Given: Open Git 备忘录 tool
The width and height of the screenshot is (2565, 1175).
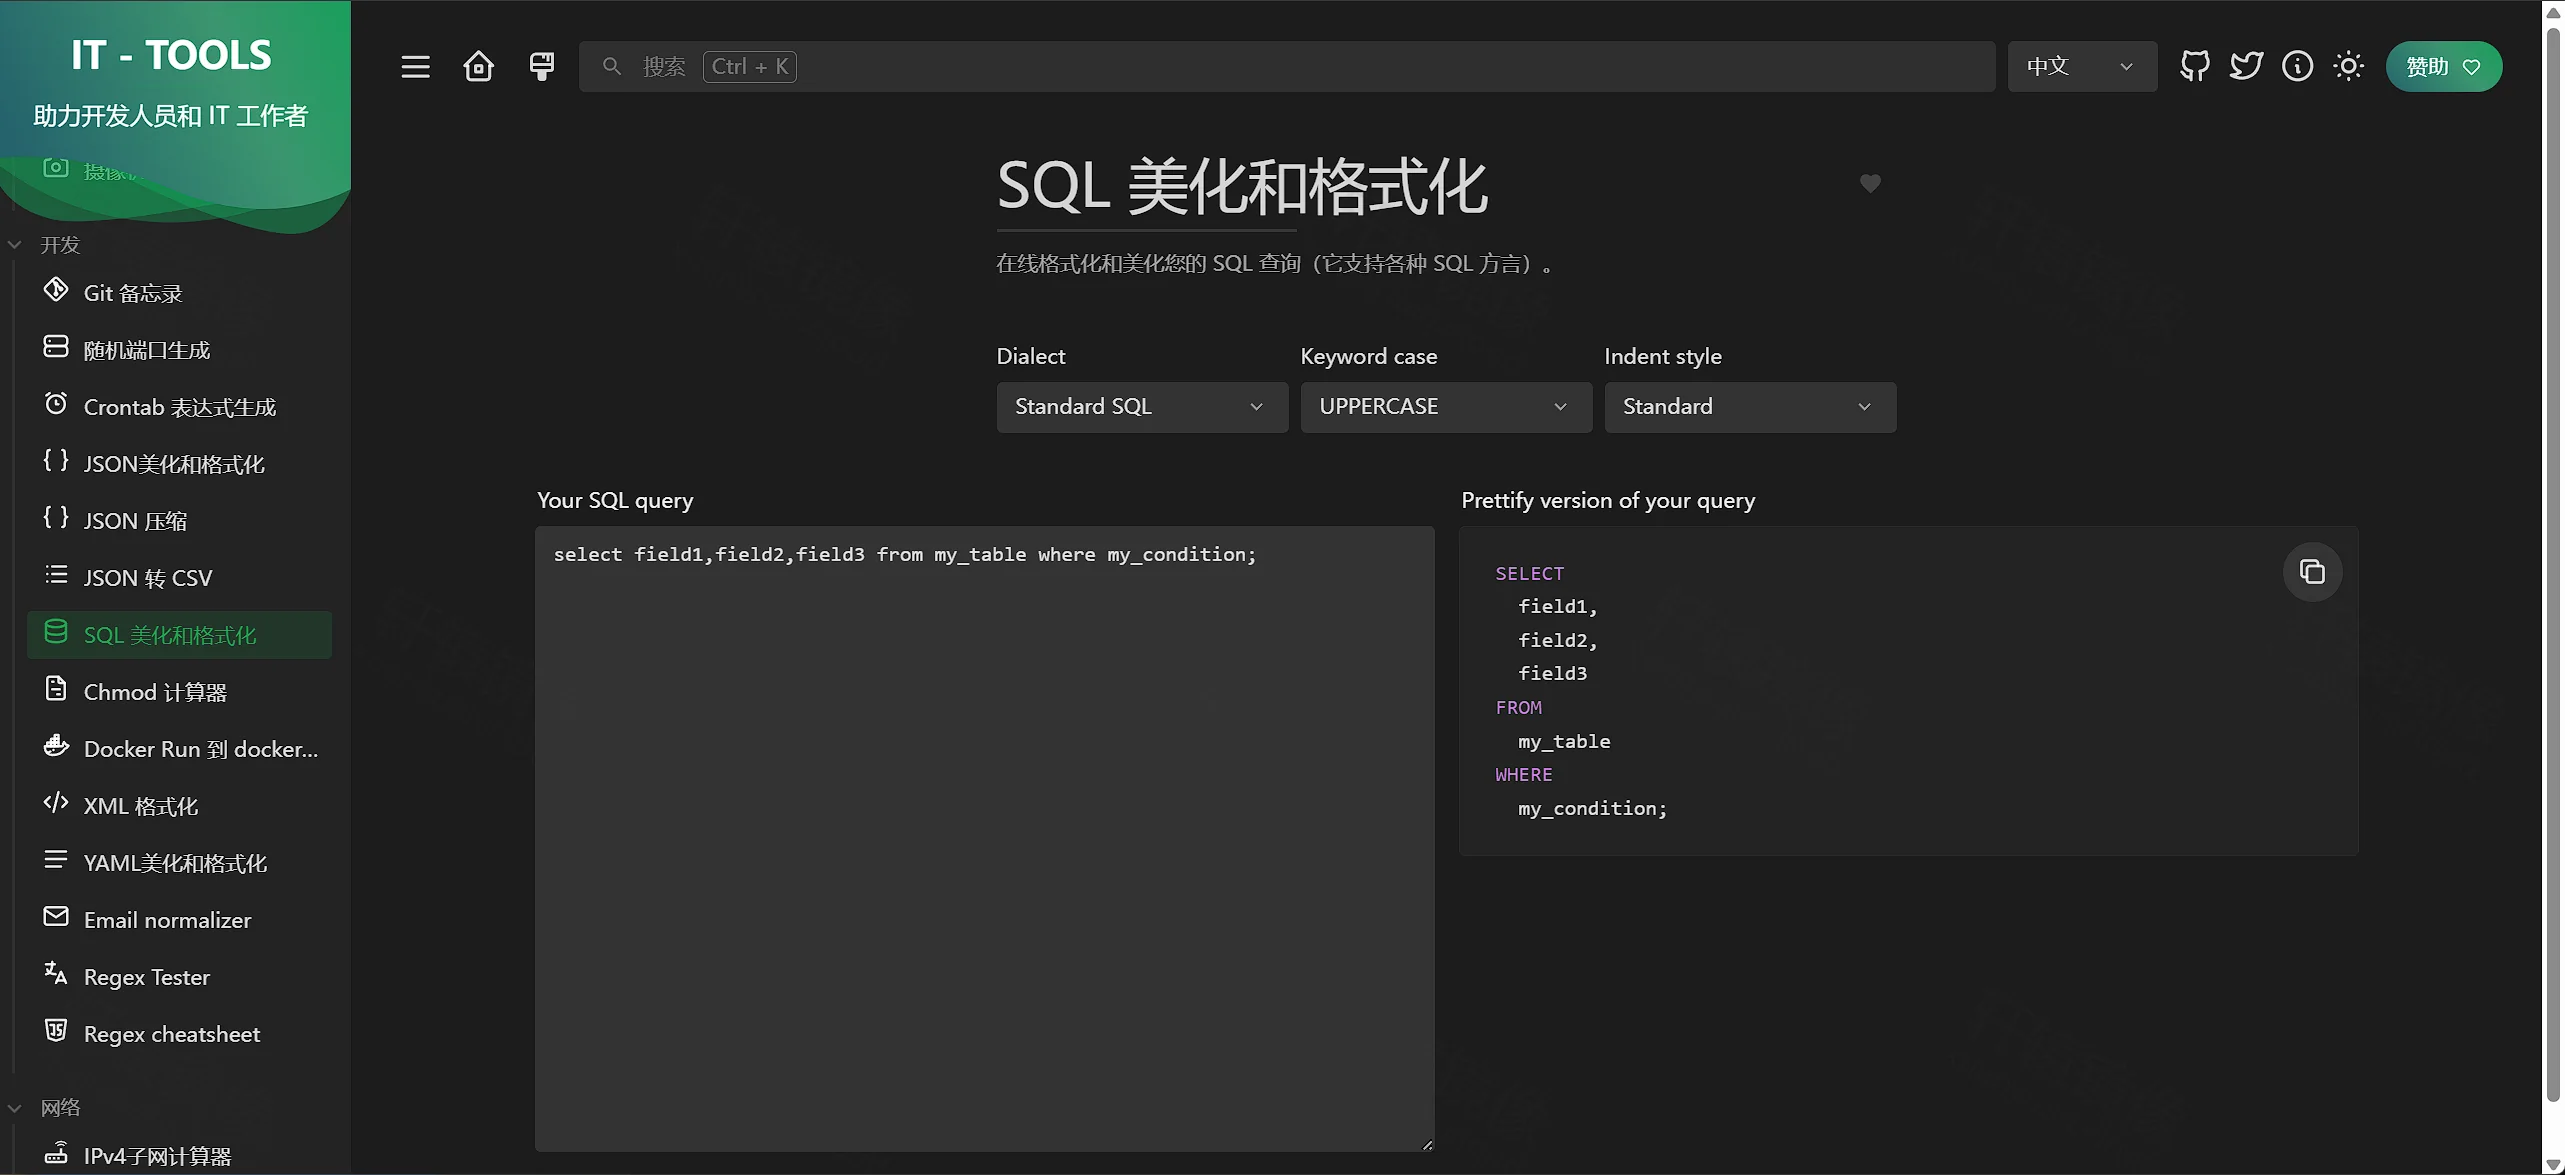Looking at the screenshot, I should [x=180, y=293].
